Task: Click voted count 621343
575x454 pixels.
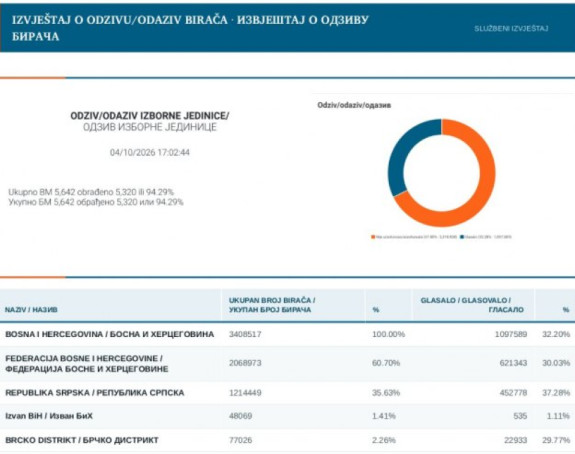Action: tap(513, 363)
